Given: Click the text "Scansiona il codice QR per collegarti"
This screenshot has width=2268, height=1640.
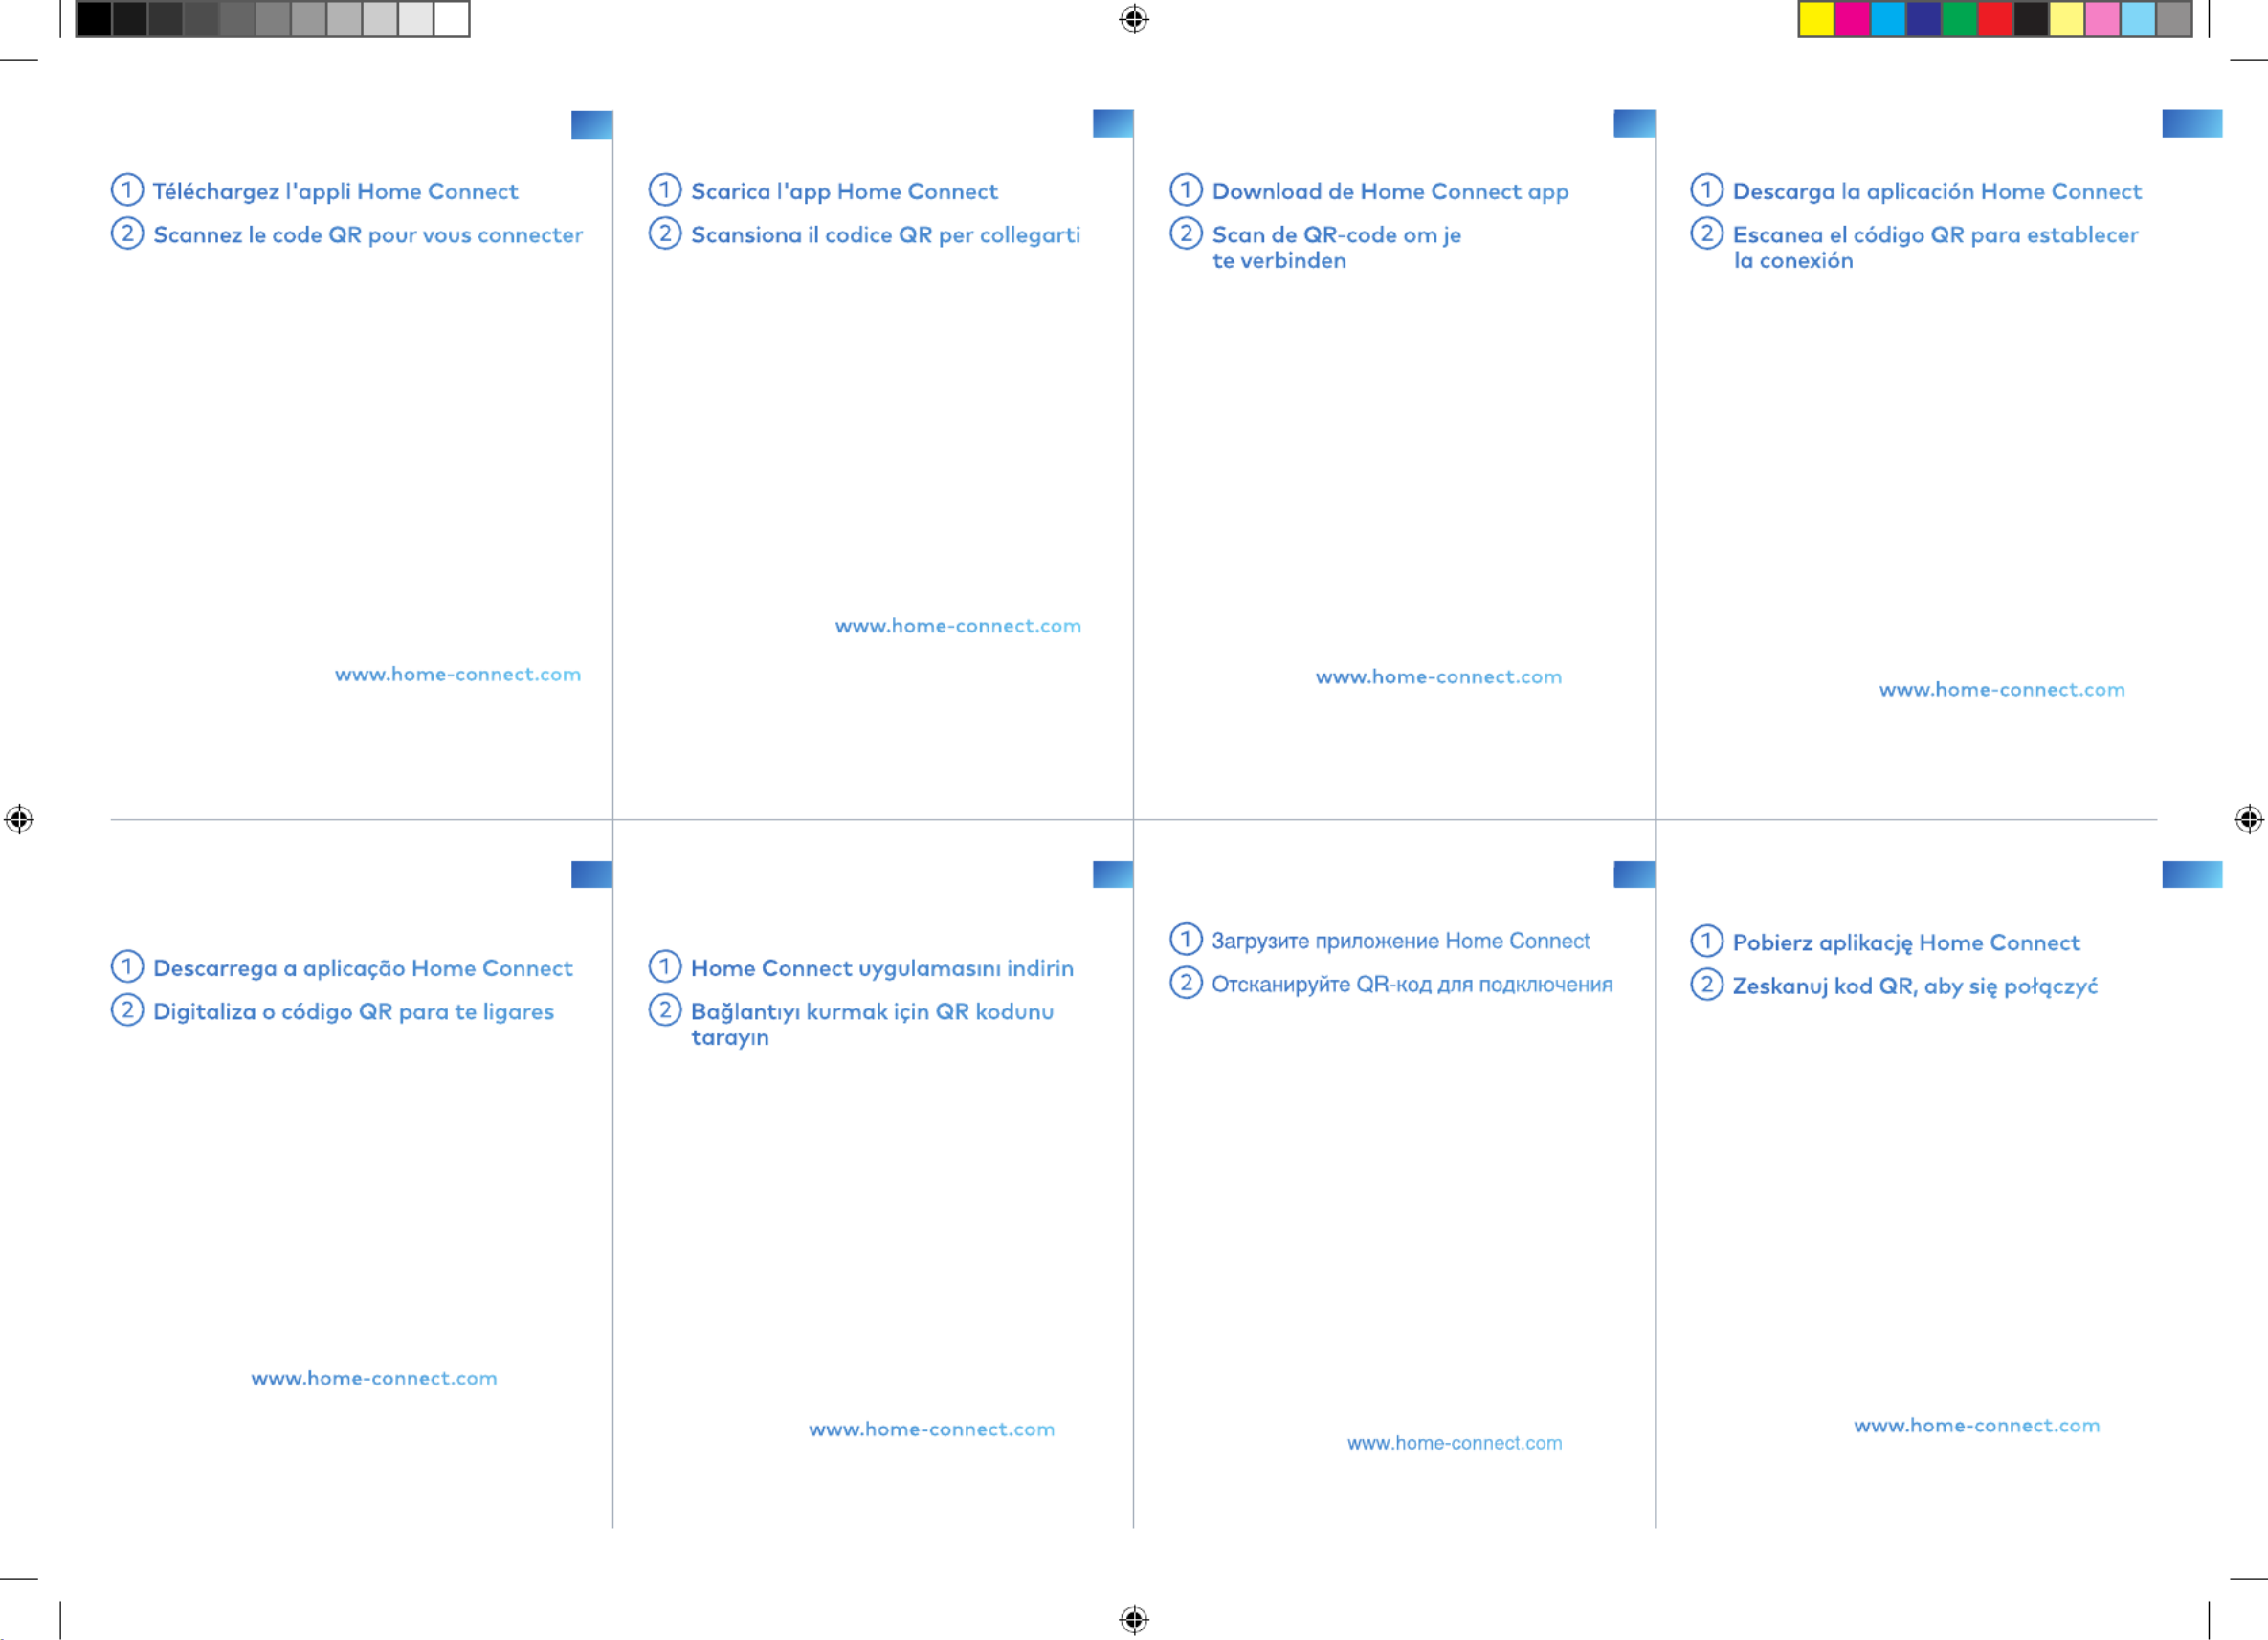Looking at the screenshot, I should [x=885, y=235].
